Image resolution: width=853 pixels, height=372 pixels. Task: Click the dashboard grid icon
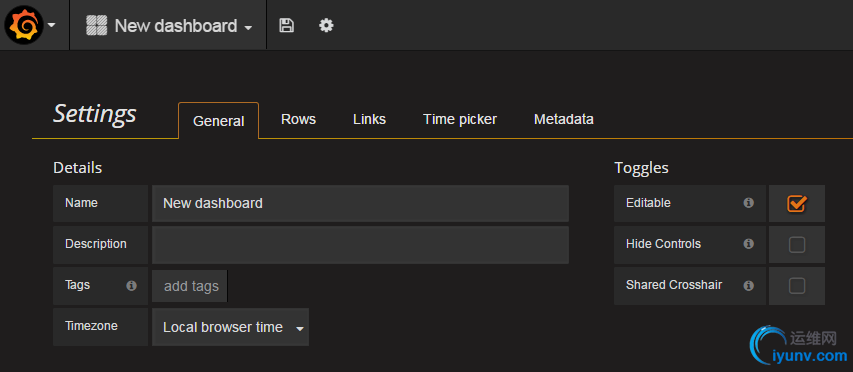click(97, 26)
